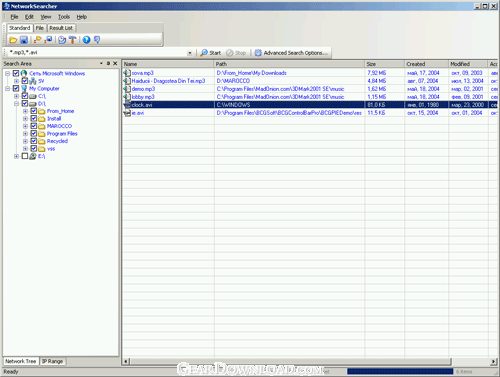Click the hammer options toolbar icon
This screenshot has width=500, height=377.
[x=73, y=40]
